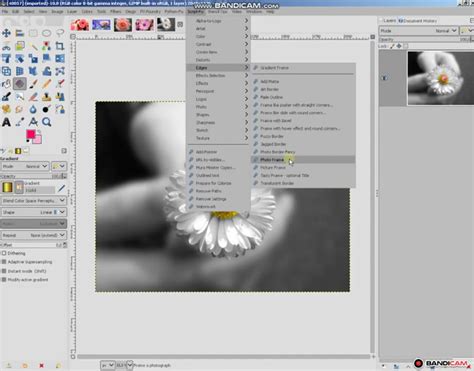Click the gold gradient preview swatch
Image resolution: width=474 pixels, height=371 pixels.
pos(7,188)
